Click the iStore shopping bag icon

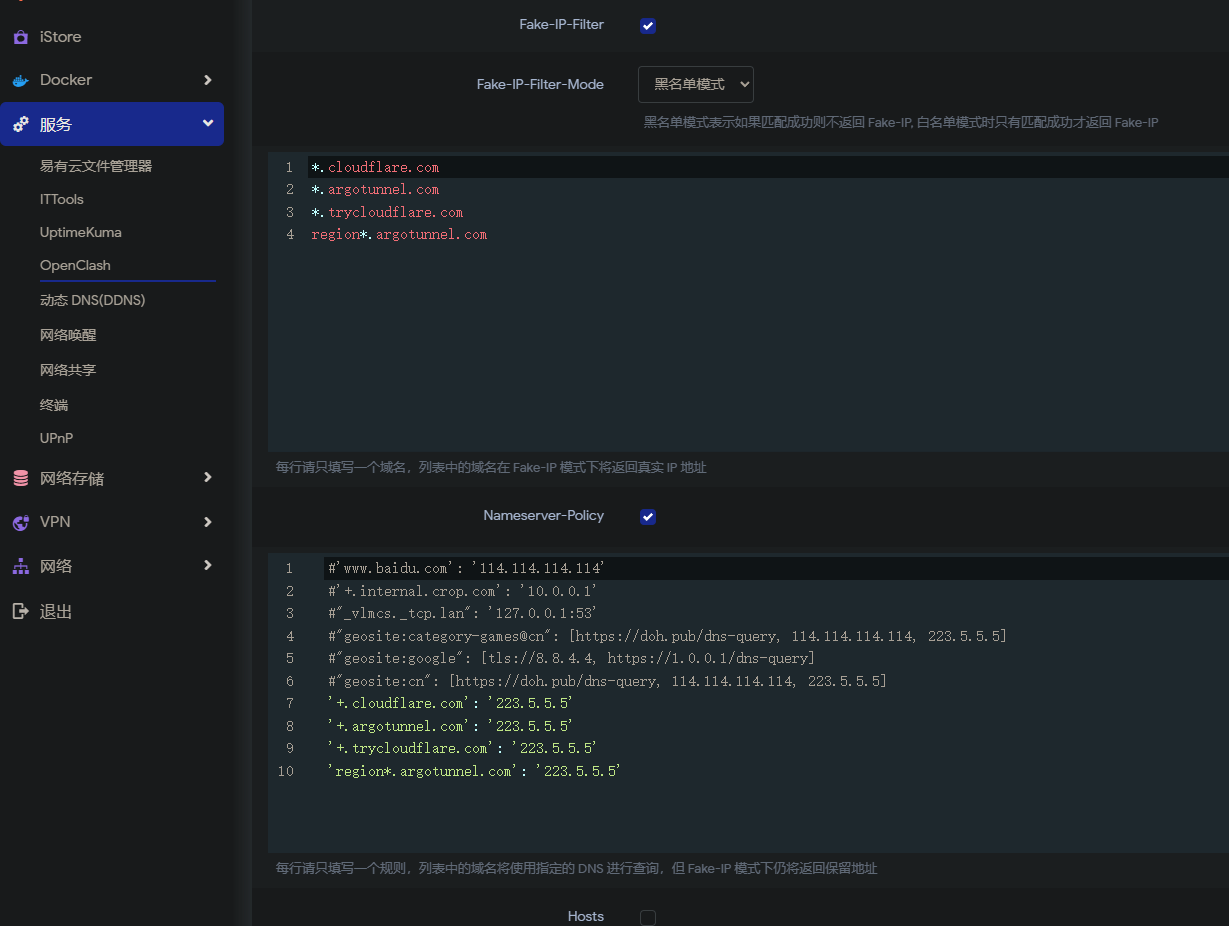coord(20,37)
